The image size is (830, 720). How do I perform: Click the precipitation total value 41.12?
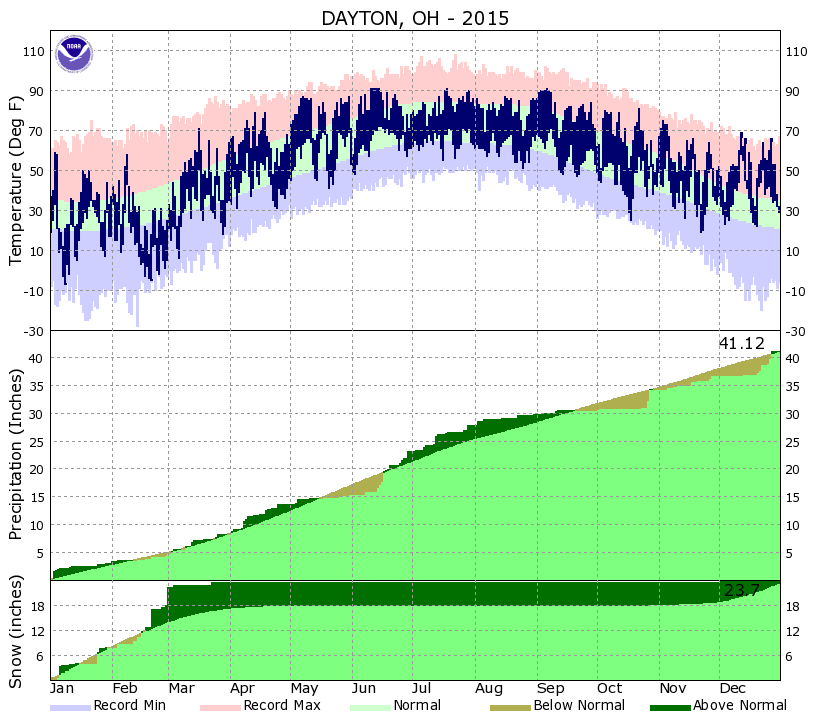742,344
